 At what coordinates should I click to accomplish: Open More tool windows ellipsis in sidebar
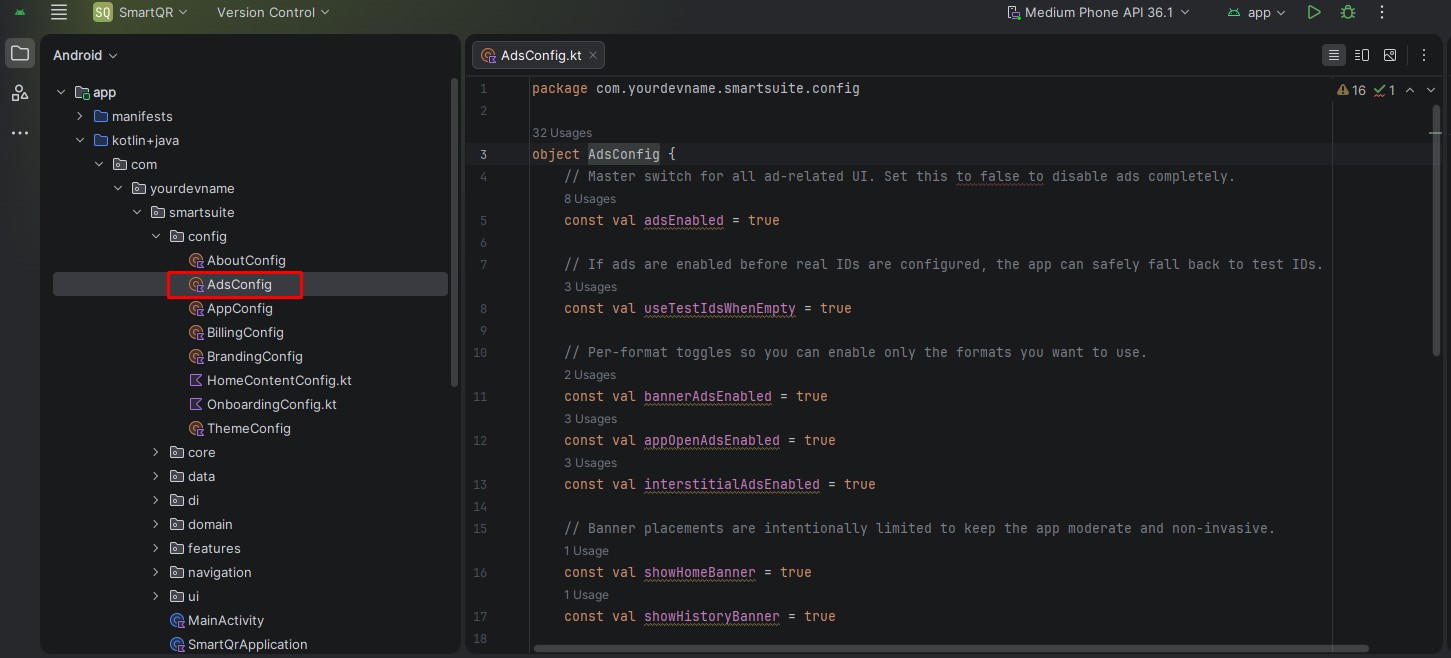(x=20, y=132)
